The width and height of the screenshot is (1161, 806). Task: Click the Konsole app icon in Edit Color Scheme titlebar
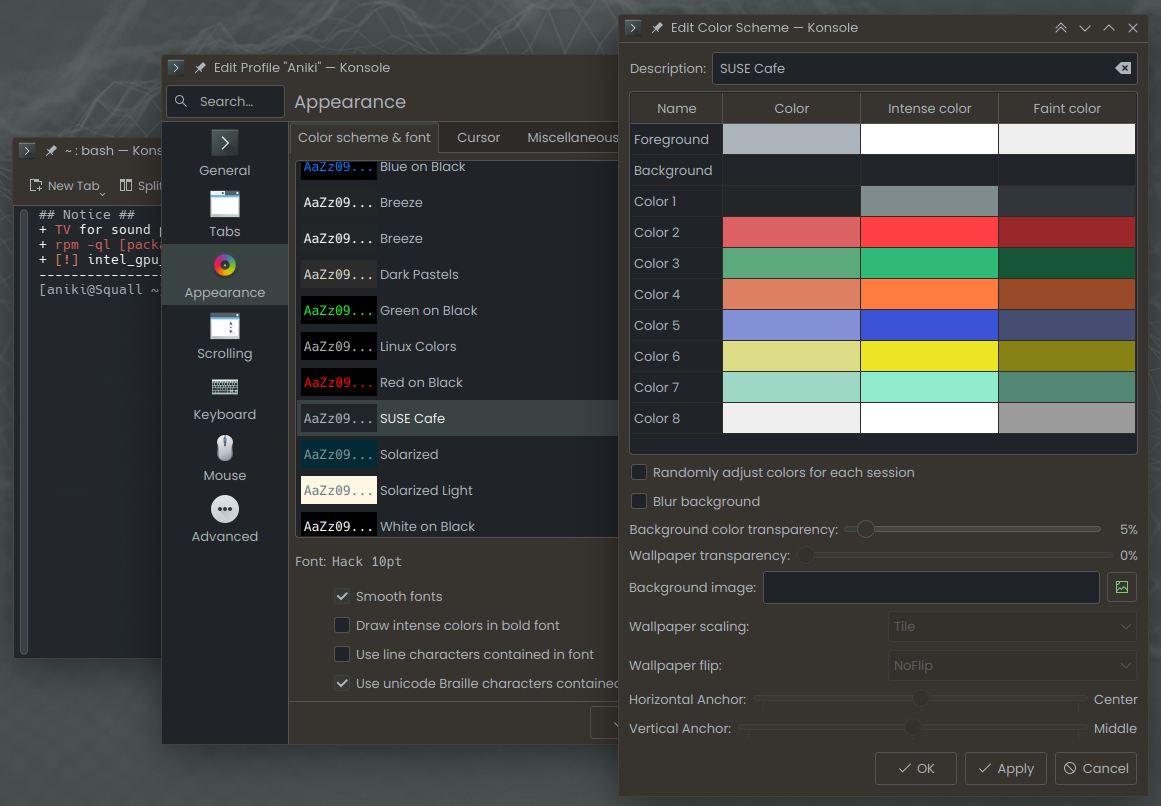coord(632,27)
